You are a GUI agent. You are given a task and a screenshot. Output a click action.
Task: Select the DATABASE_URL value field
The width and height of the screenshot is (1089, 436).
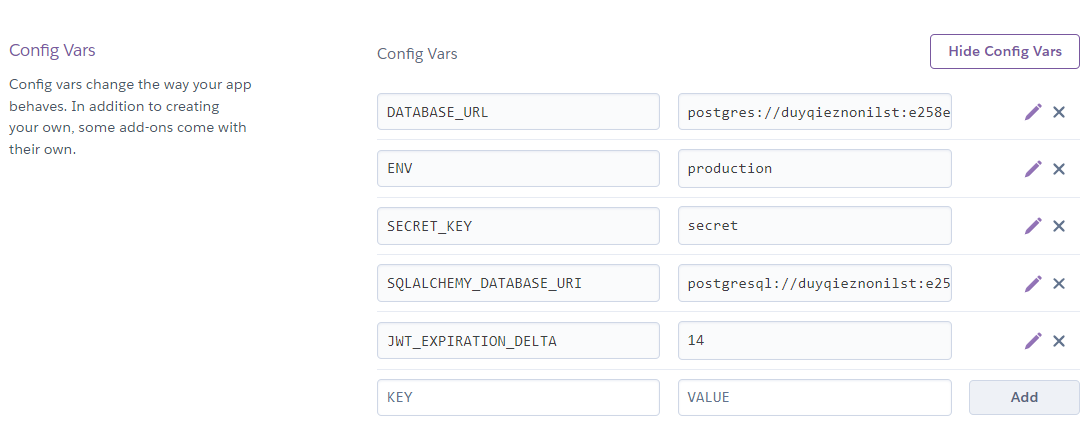pos(814,112)
